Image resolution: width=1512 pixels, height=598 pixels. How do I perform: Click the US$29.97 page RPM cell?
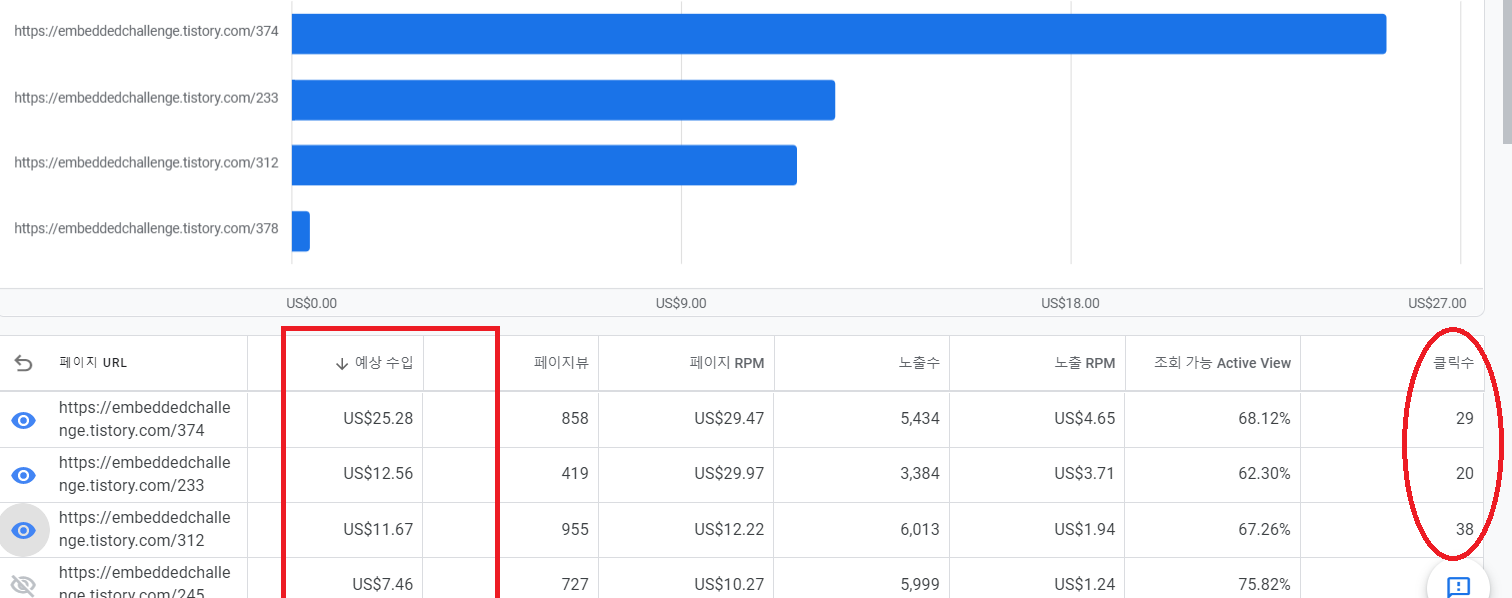click(x=729, y=474)
